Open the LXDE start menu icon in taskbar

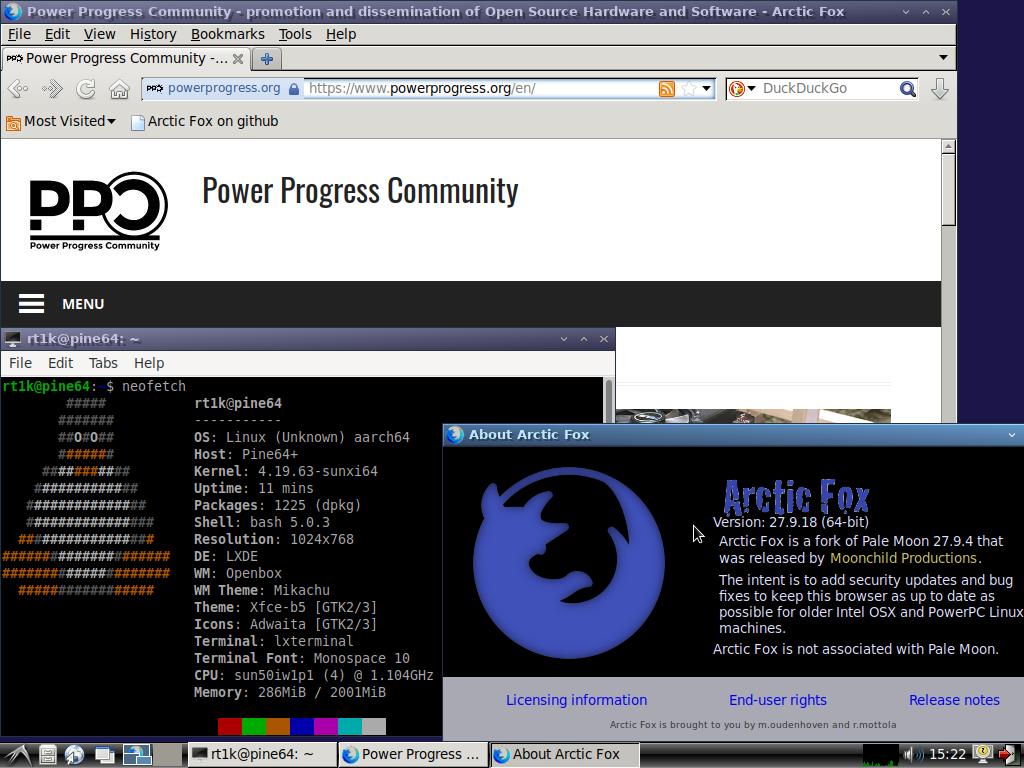click(17, 755)
